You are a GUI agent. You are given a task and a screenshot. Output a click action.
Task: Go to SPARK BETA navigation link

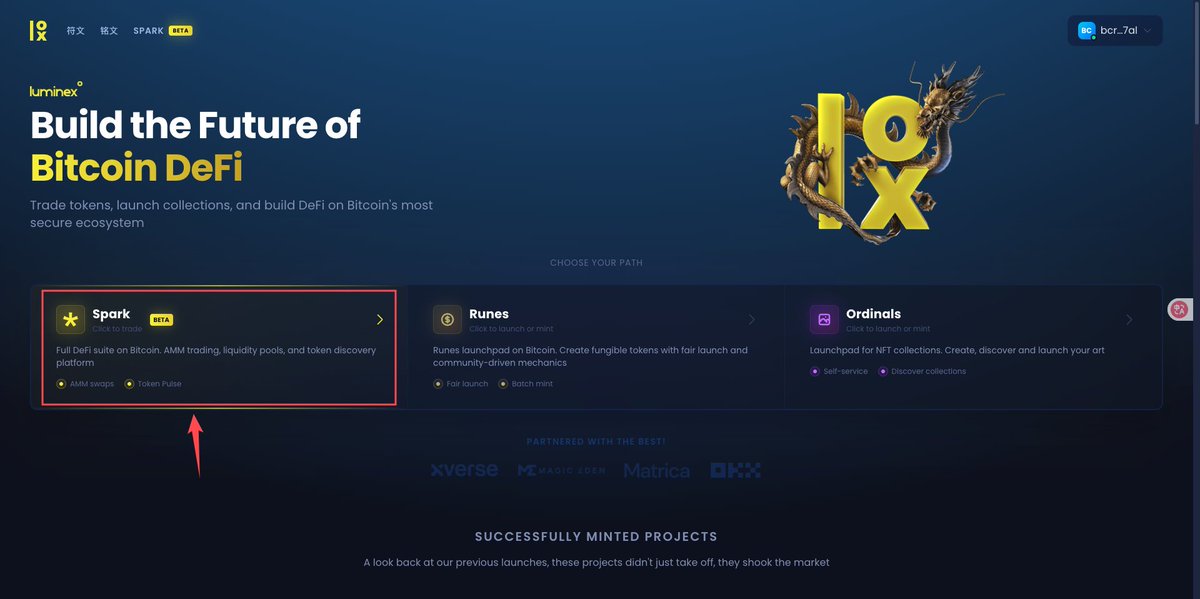point(163,31)
